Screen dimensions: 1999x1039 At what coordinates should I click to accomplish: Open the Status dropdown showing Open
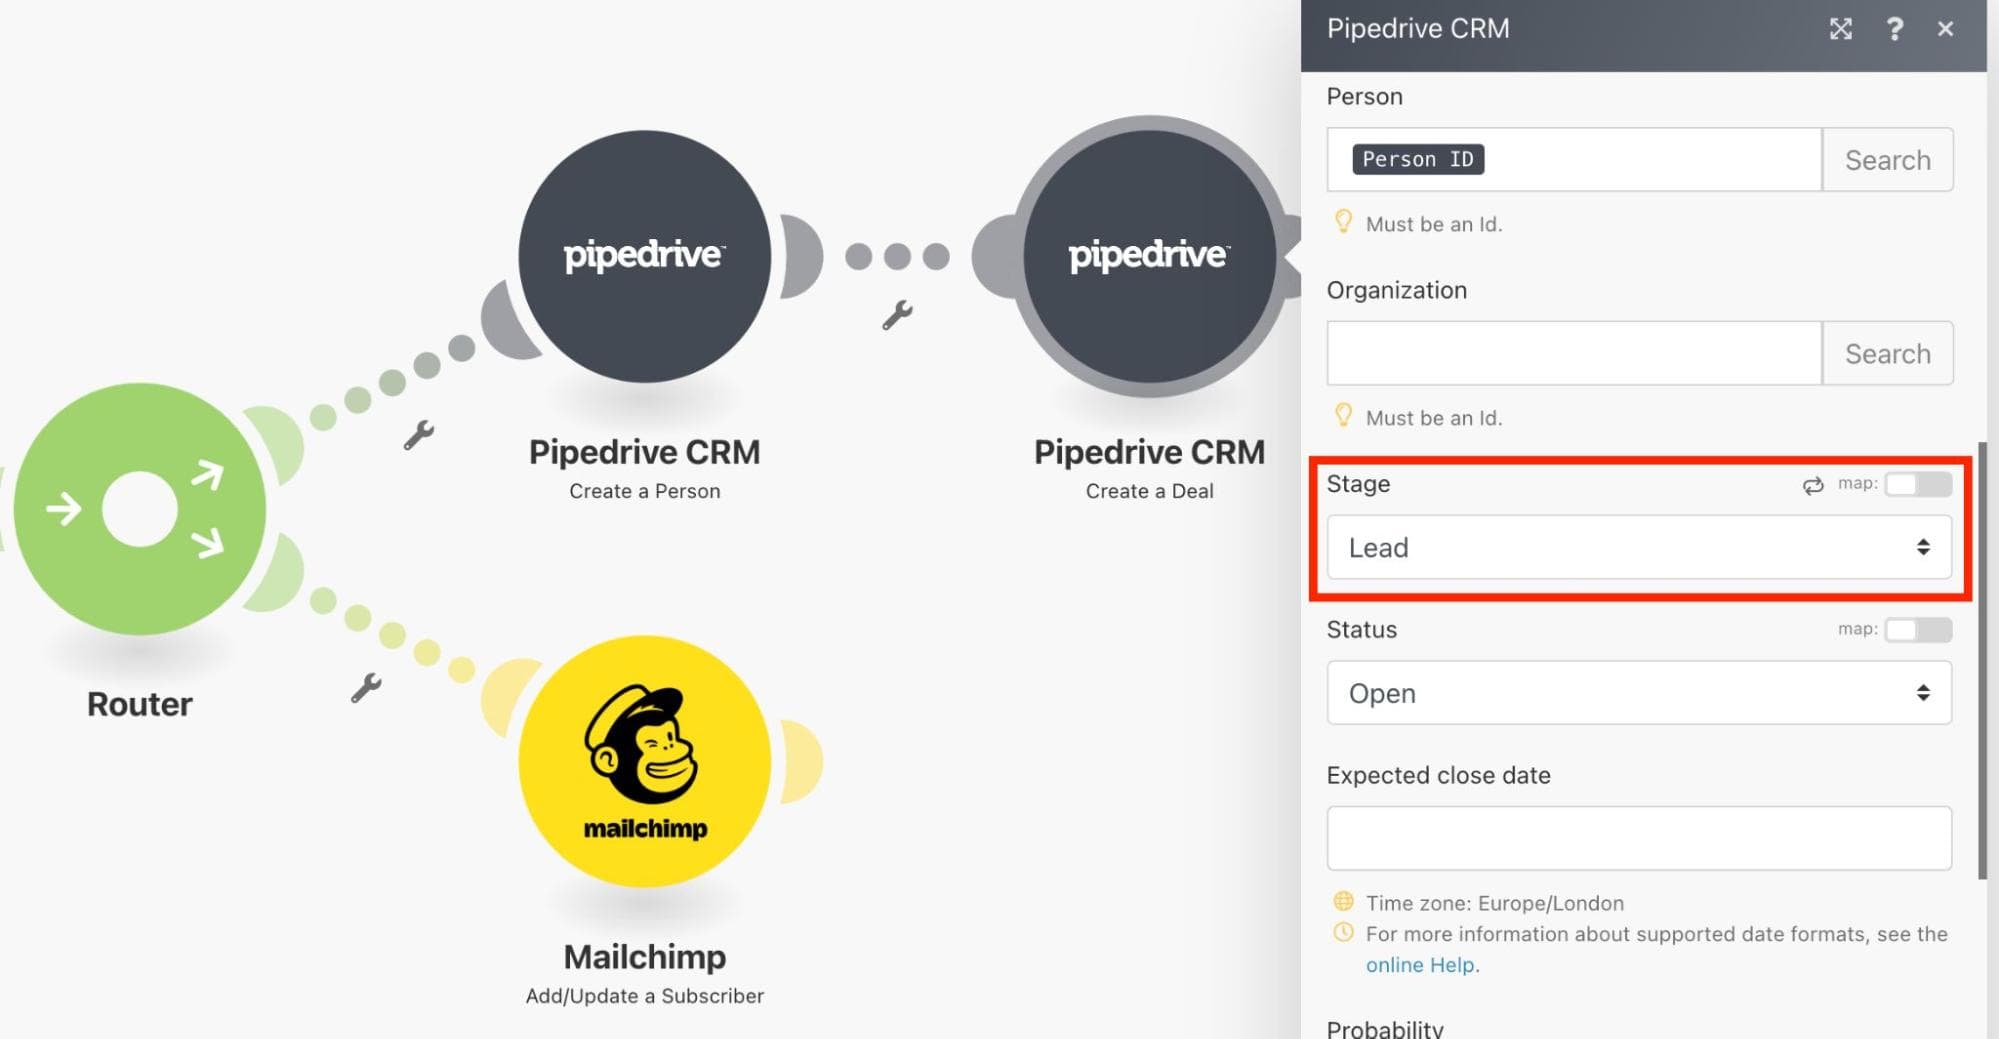click(1638, 693)
